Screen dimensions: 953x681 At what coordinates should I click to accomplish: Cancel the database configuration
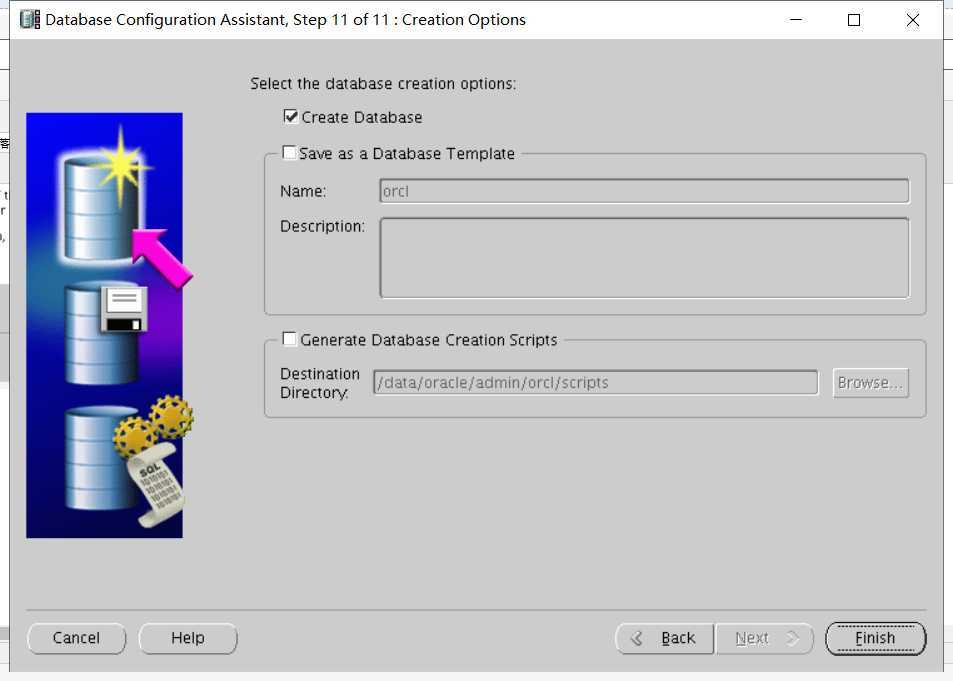point(76,638)
